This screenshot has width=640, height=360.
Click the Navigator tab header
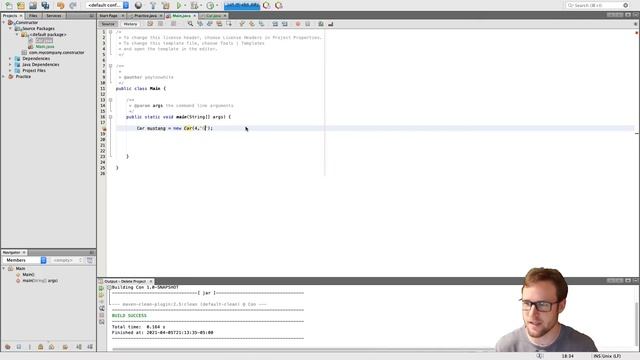(x=14, y=252)
